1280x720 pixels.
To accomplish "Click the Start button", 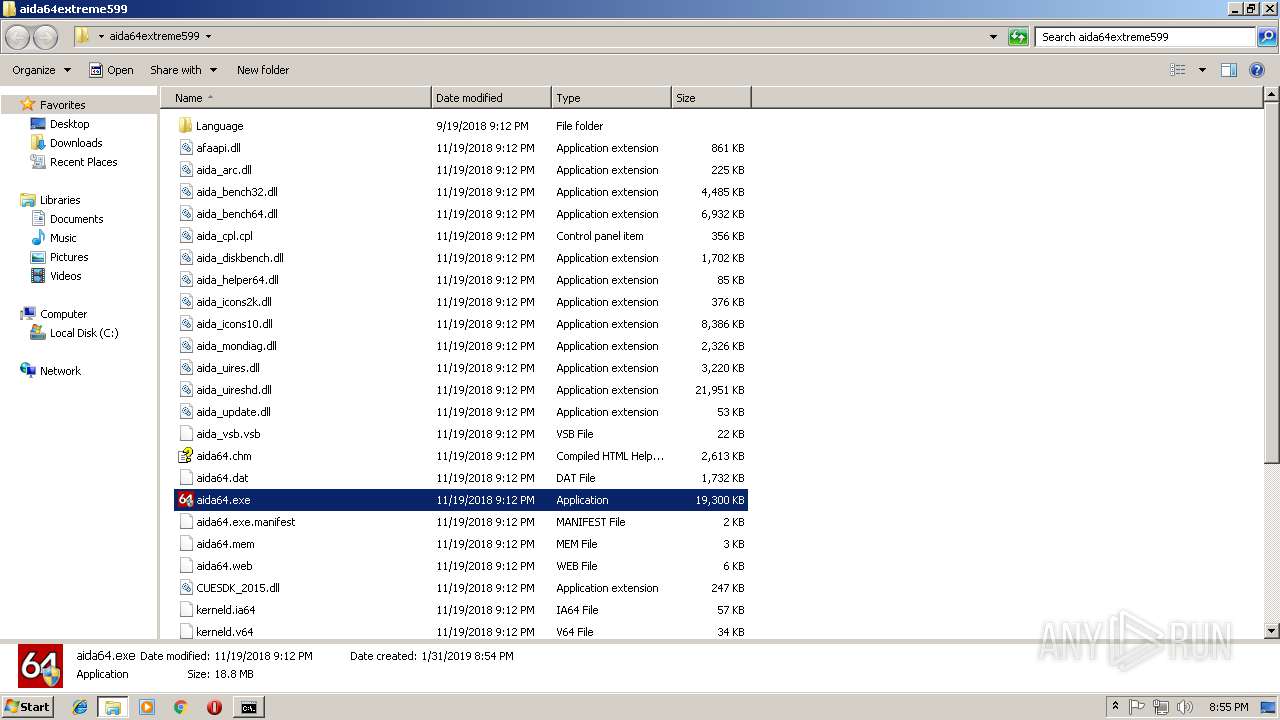I will click(x=28, y=707).
